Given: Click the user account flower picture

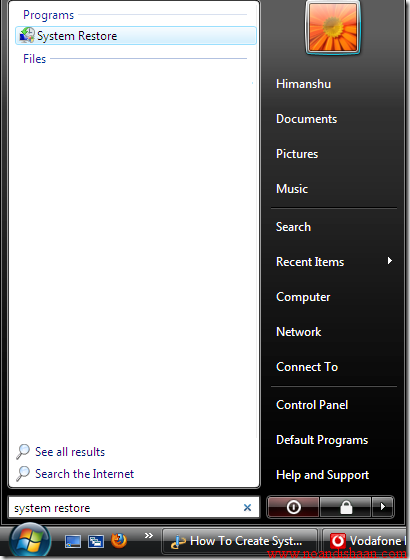Looking at the screenshot, I should tap(333, 28).
